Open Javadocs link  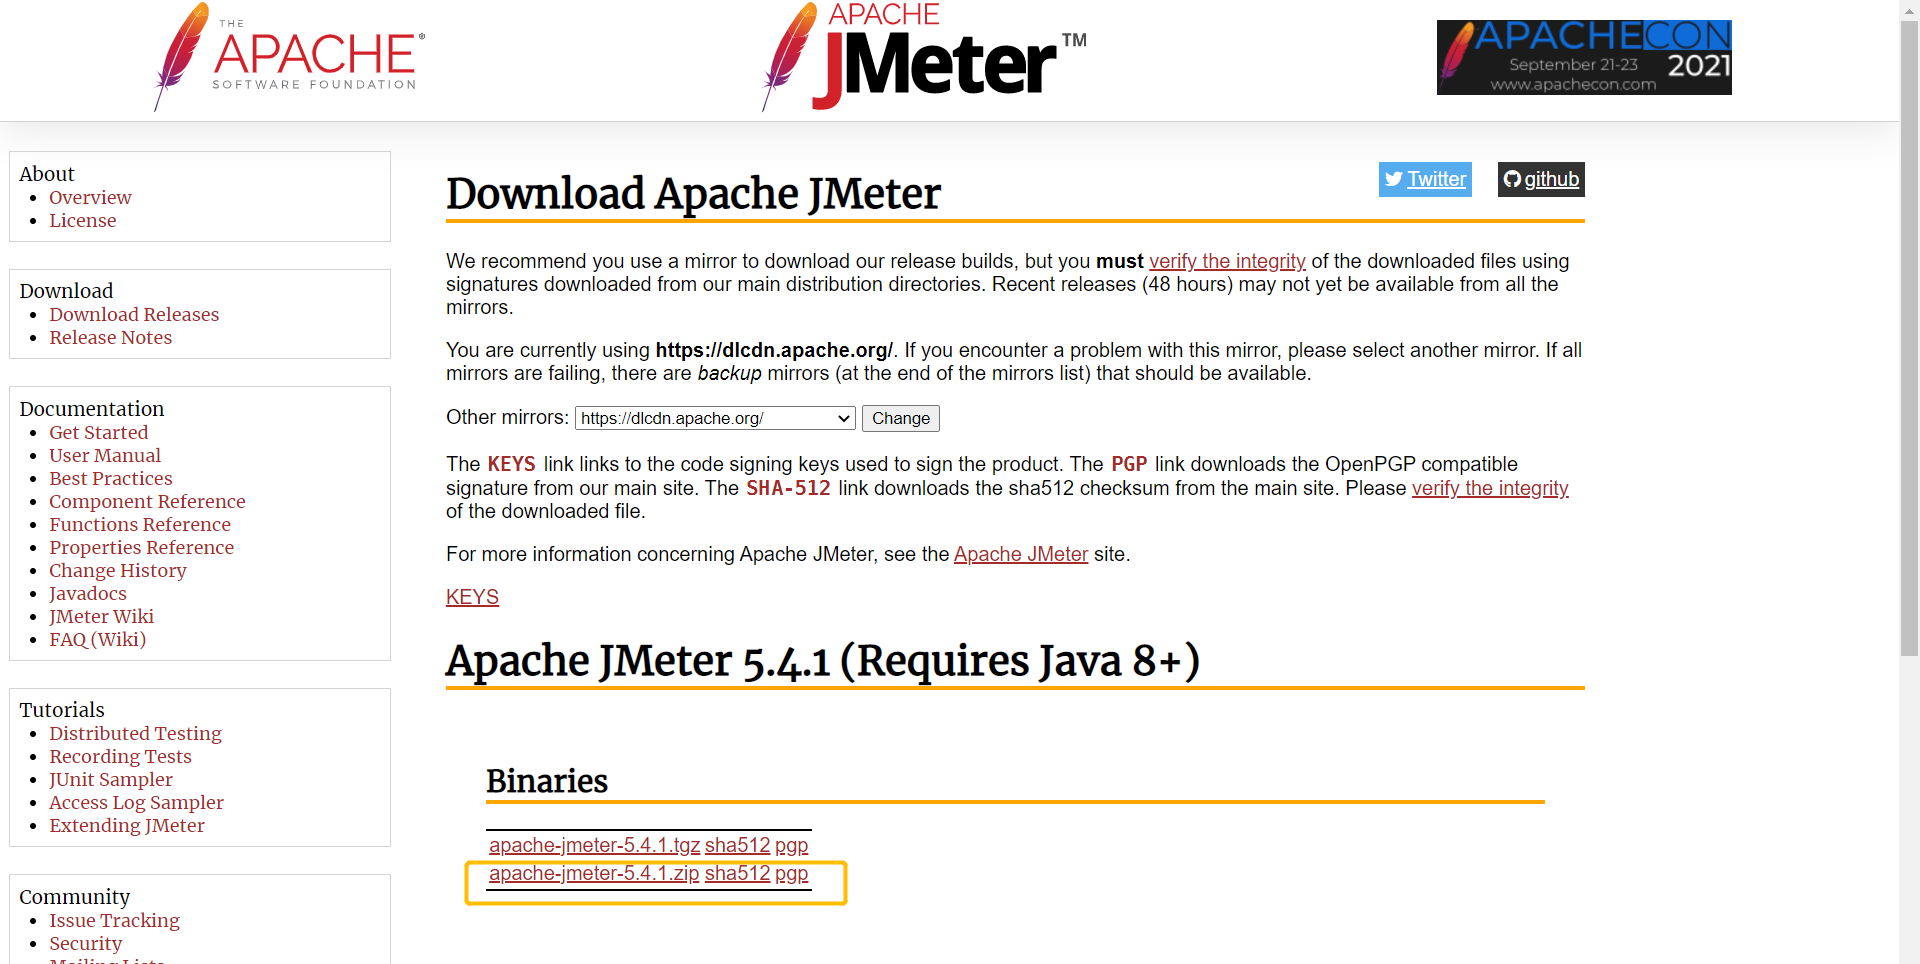88,593
